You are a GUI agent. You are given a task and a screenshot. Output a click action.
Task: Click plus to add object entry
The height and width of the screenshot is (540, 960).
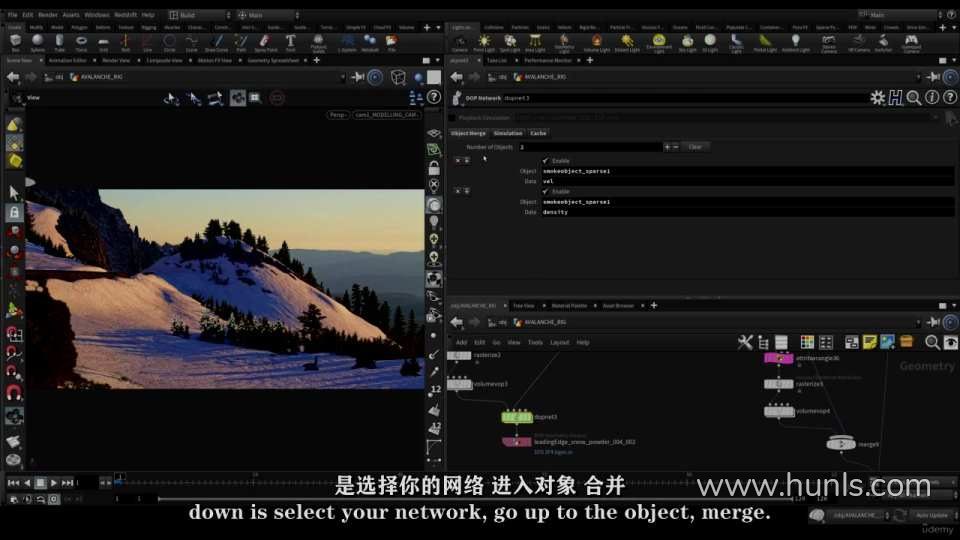click(x=667, y=147)
